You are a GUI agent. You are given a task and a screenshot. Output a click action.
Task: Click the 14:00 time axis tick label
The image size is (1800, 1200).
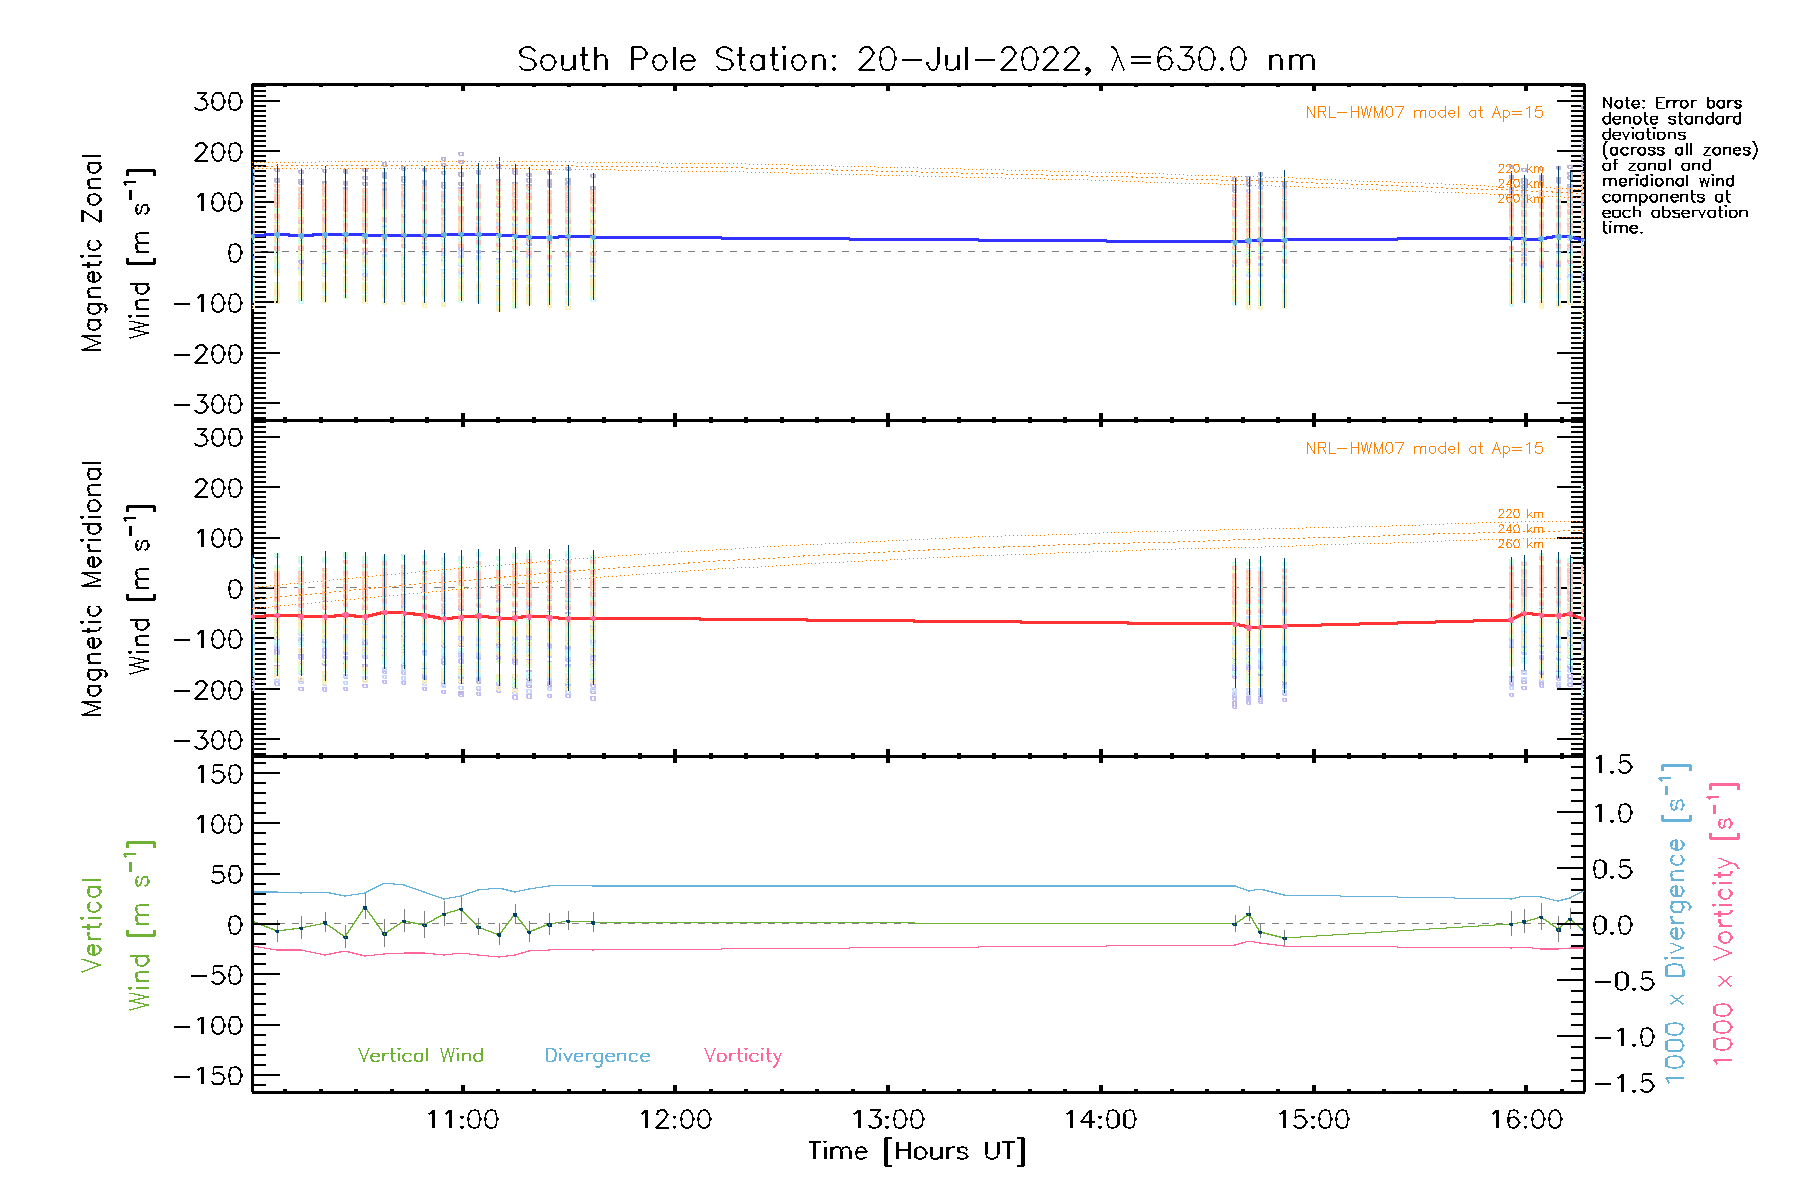pos(1100,1120)
